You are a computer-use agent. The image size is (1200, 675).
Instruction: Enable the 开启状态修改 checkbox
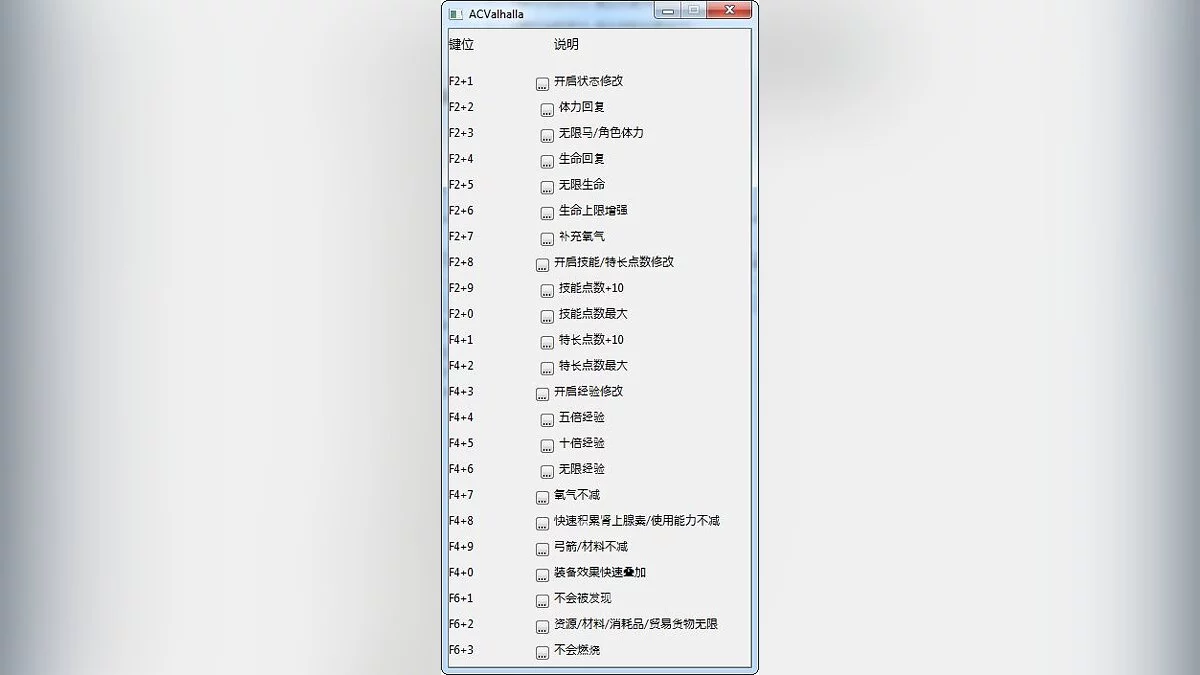[542, 84]
